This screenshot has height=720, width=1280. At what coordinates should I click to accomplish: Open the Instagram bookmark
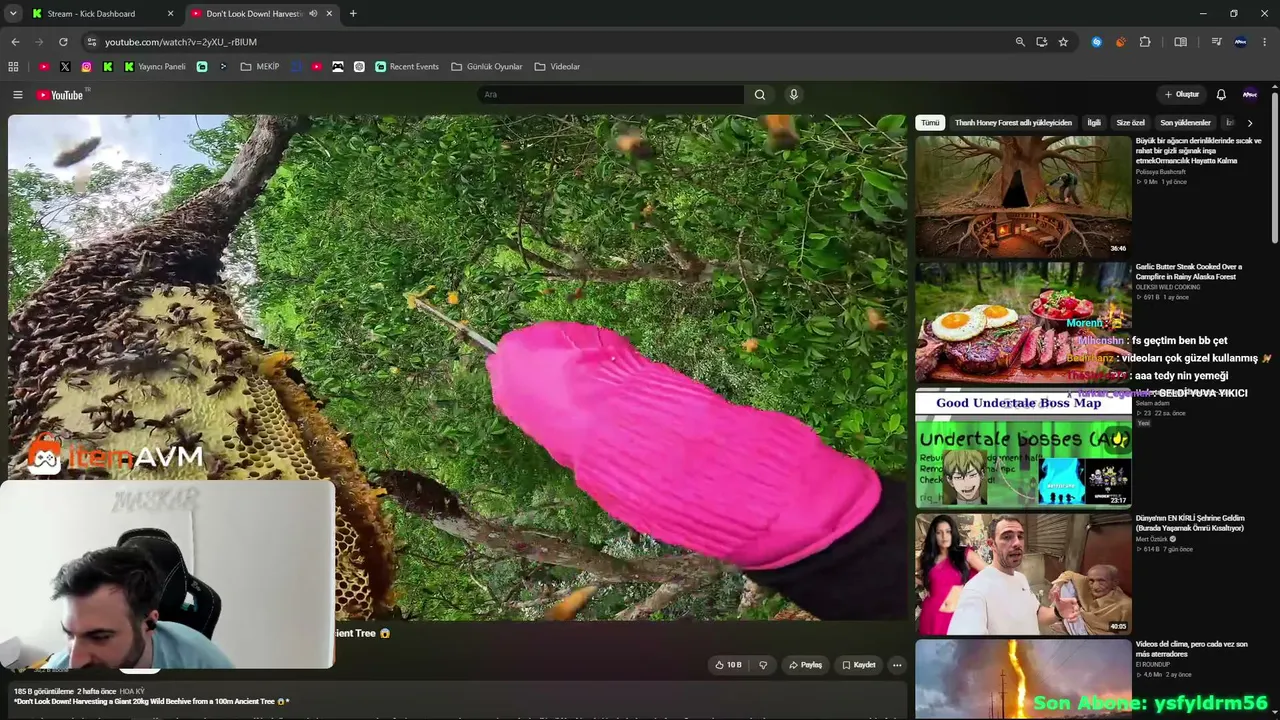87,67
